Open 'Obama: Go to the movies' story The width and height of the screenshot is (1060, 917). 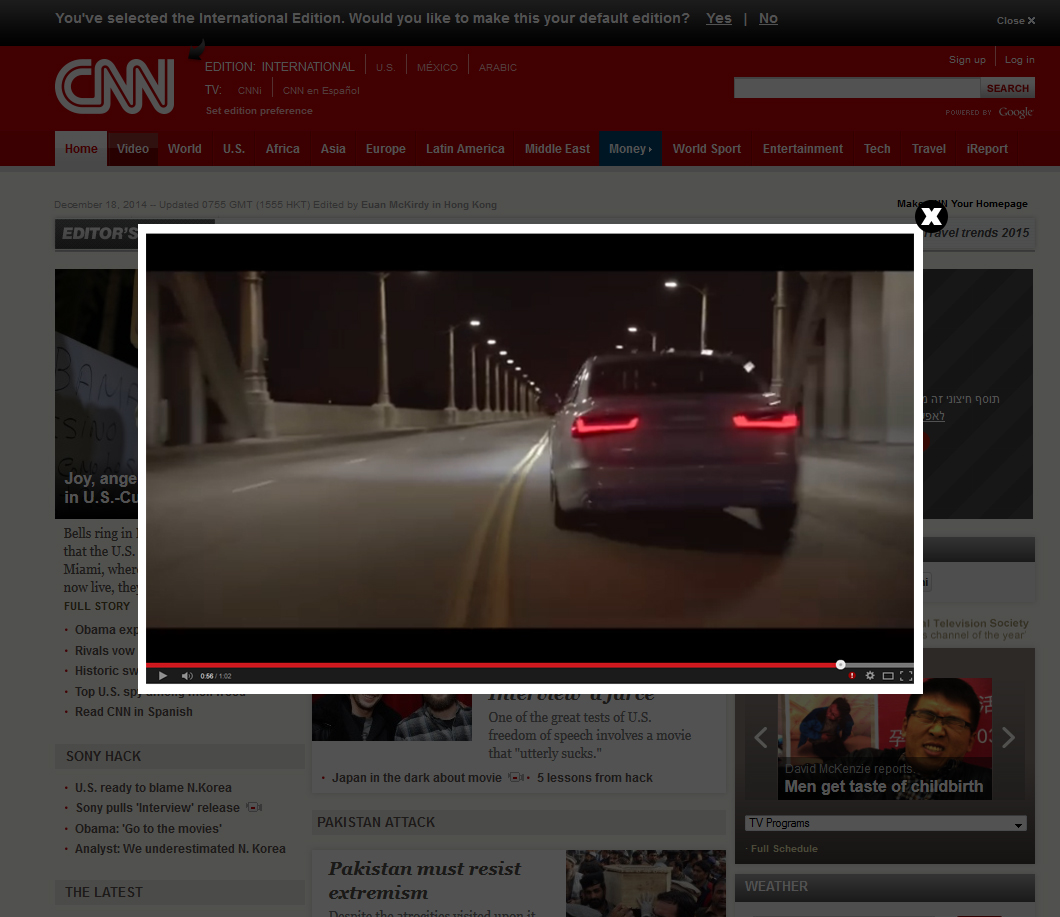tap(148, 828)
